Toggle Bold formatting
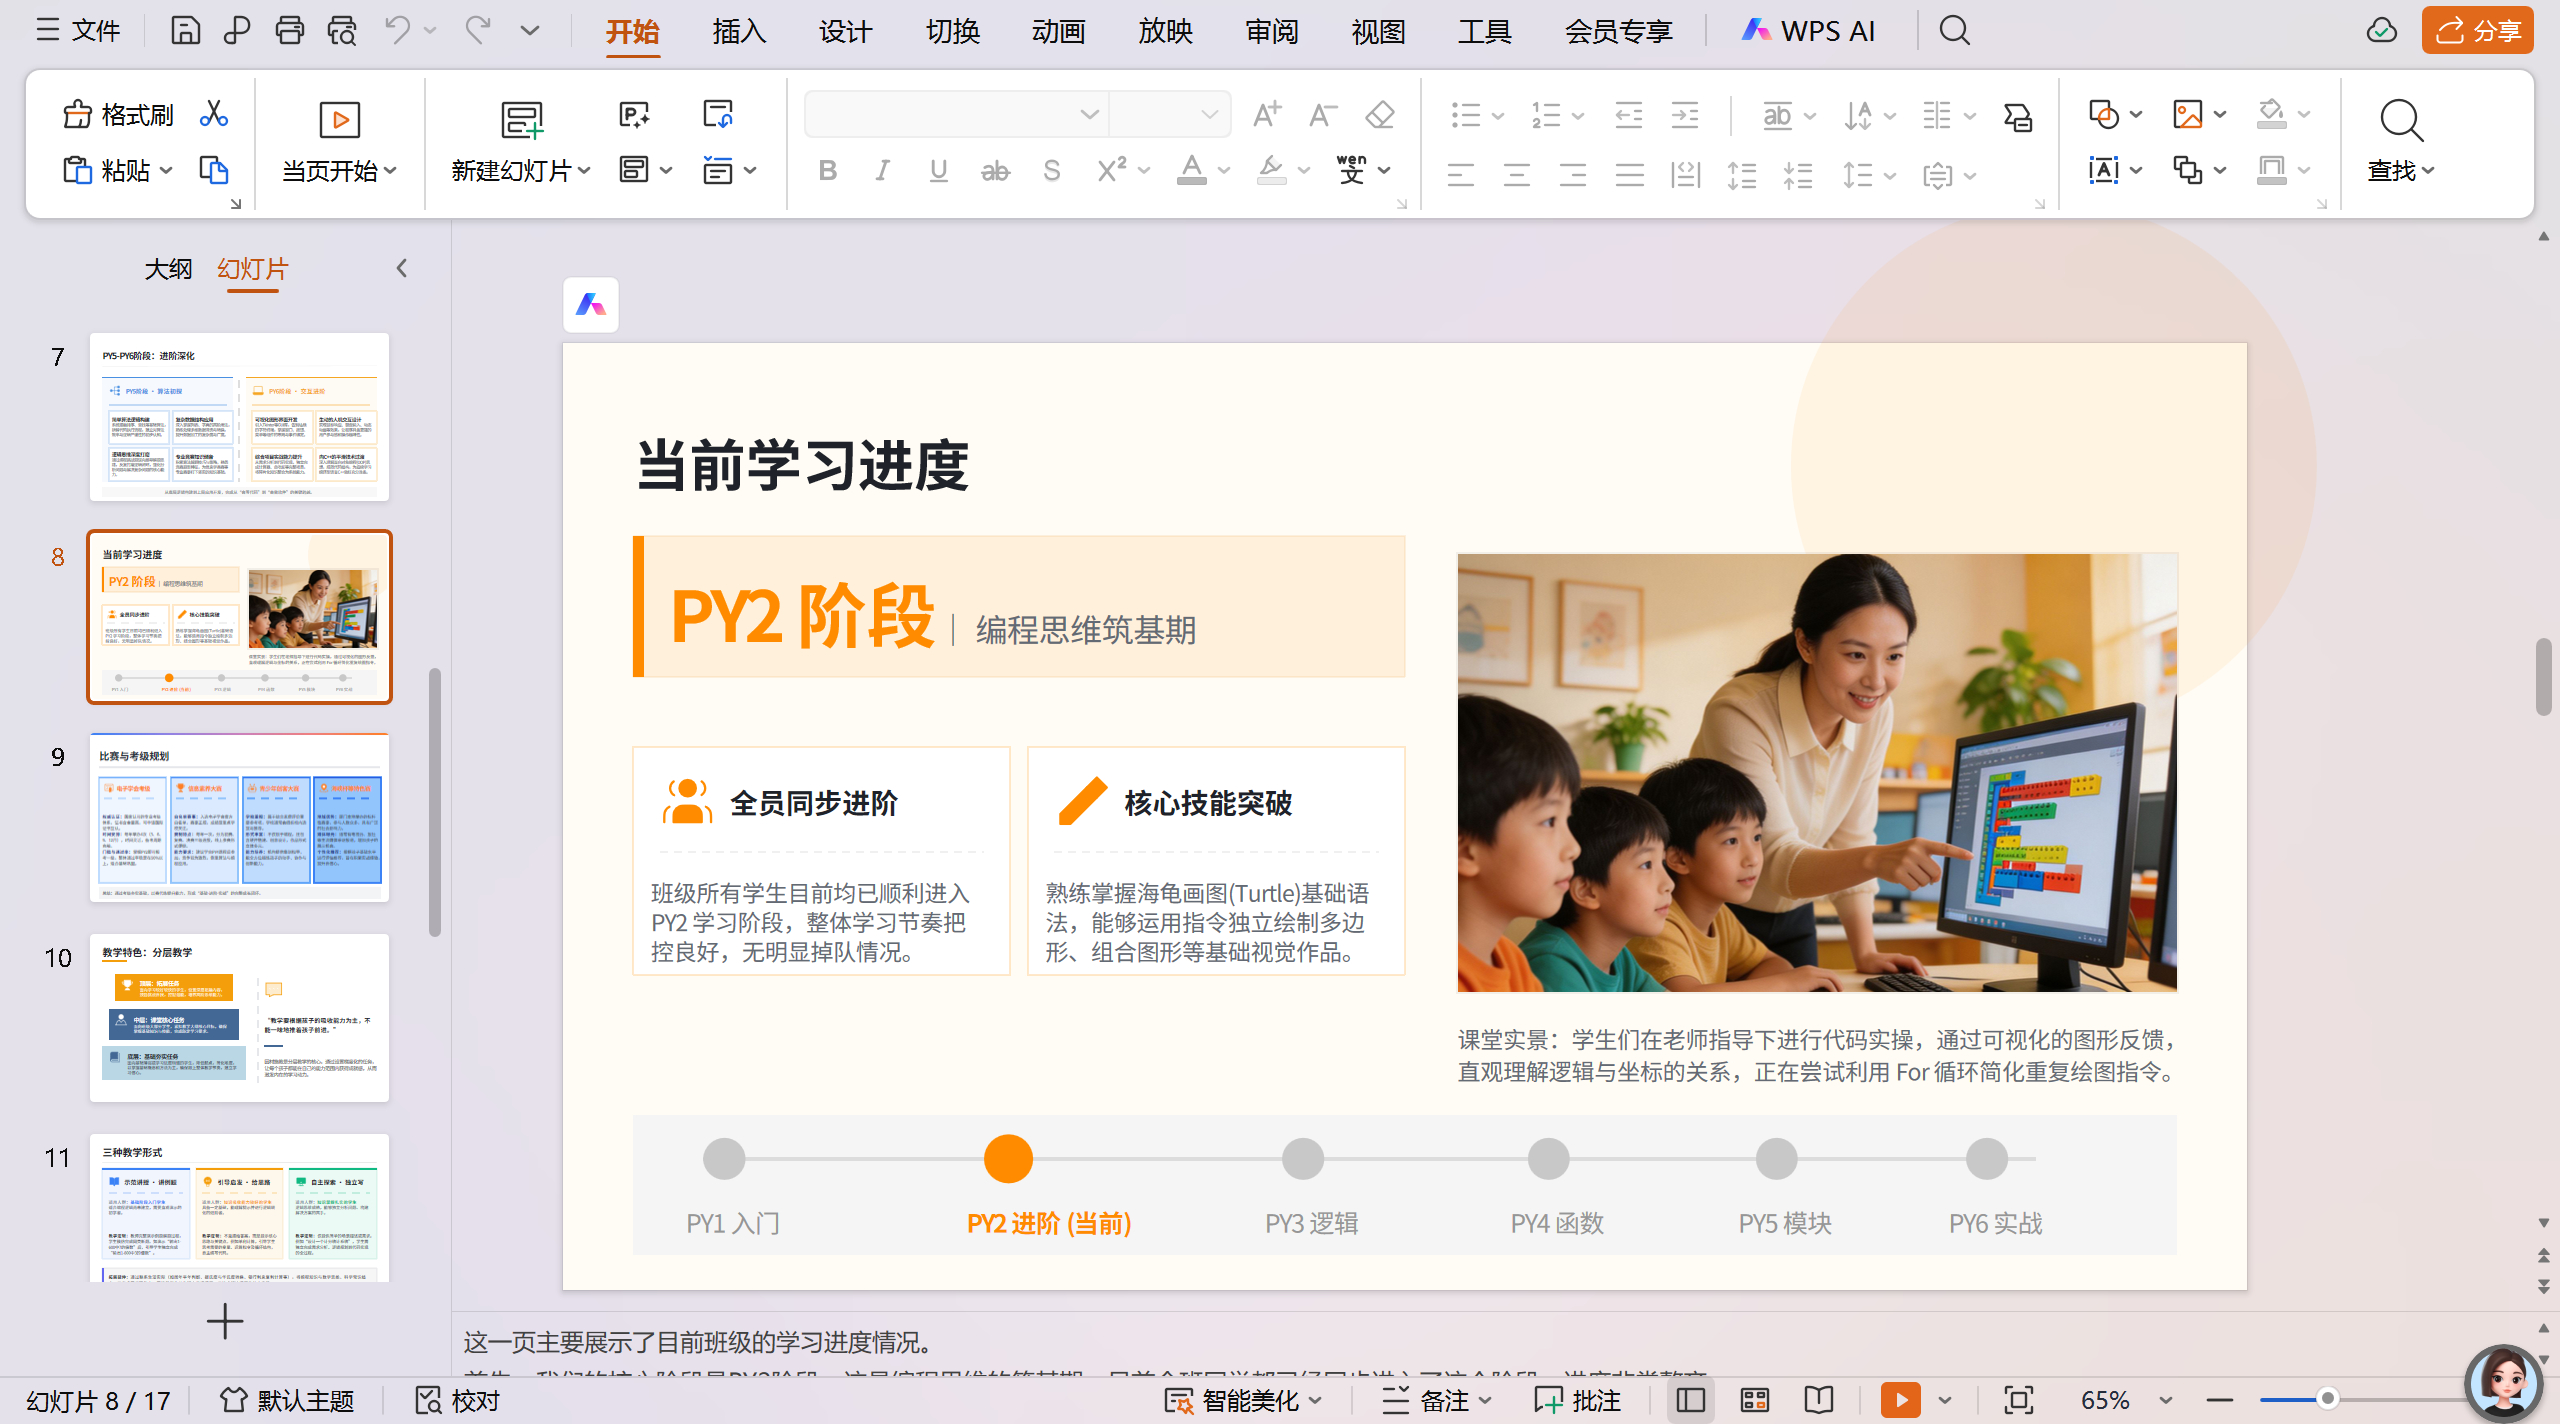This screenshot has width=2560, height=1424. (x=827, y=171)
